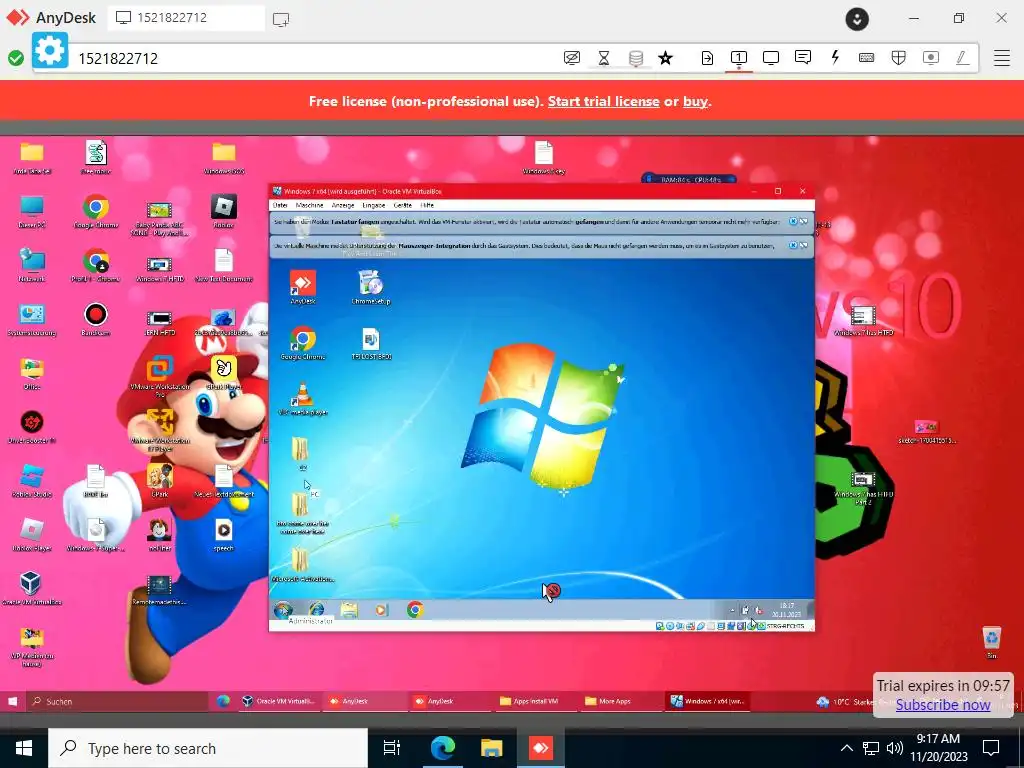Add session to favorites with star icon
The width and height of the screenshot is (1024, 768).
coord(665,58)
